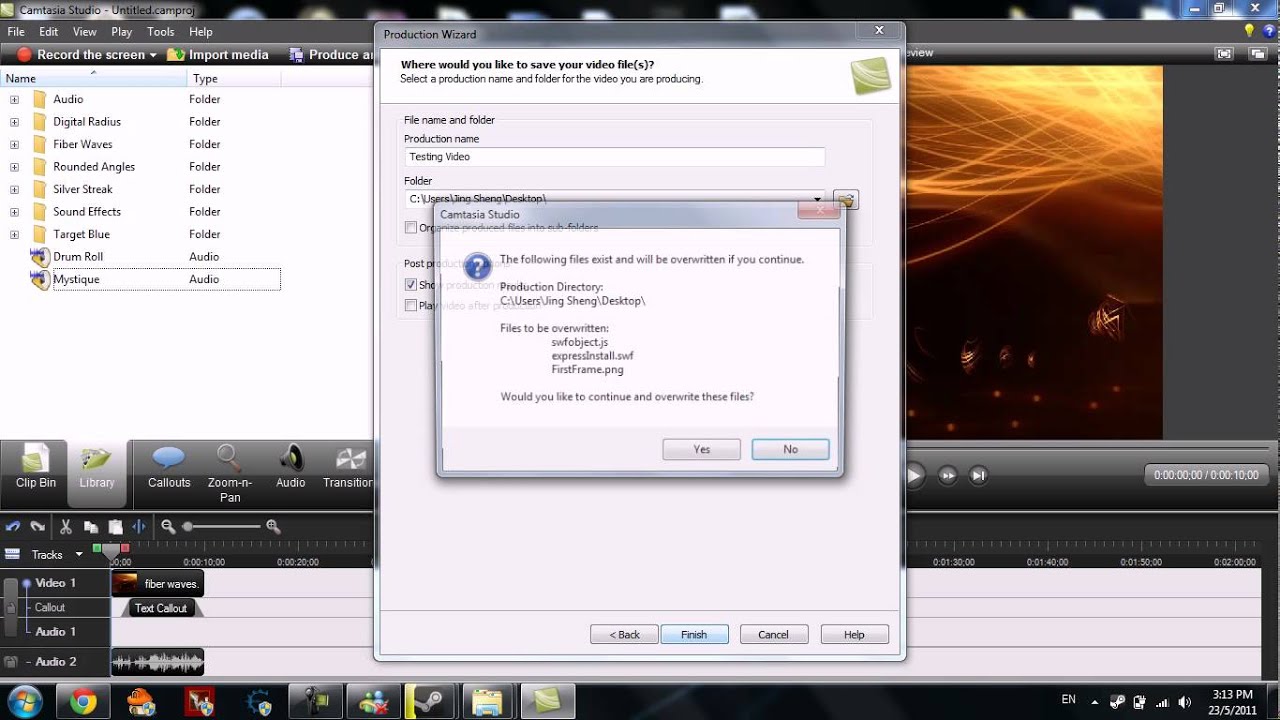Open the Play menu
1280x720 pixels.
click(121, 32)
